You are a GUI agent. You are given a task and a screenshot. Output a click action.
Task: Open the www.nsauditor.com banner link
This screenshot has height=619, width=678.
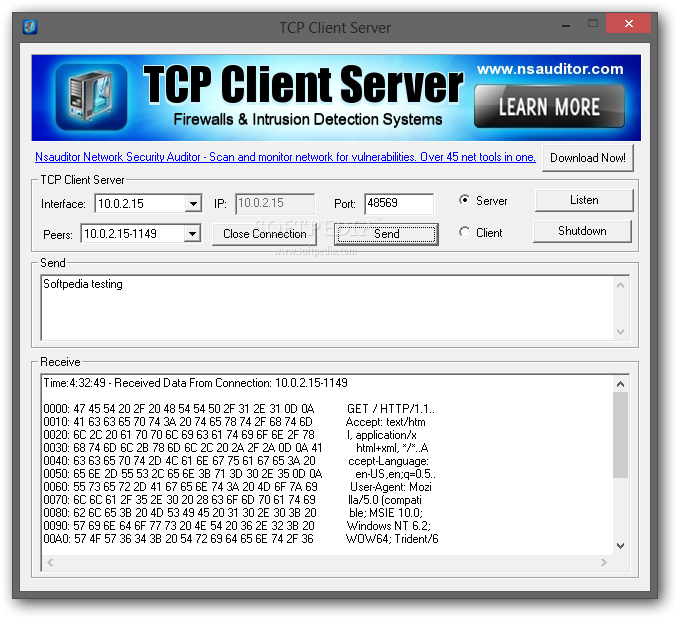pos(550,69)
